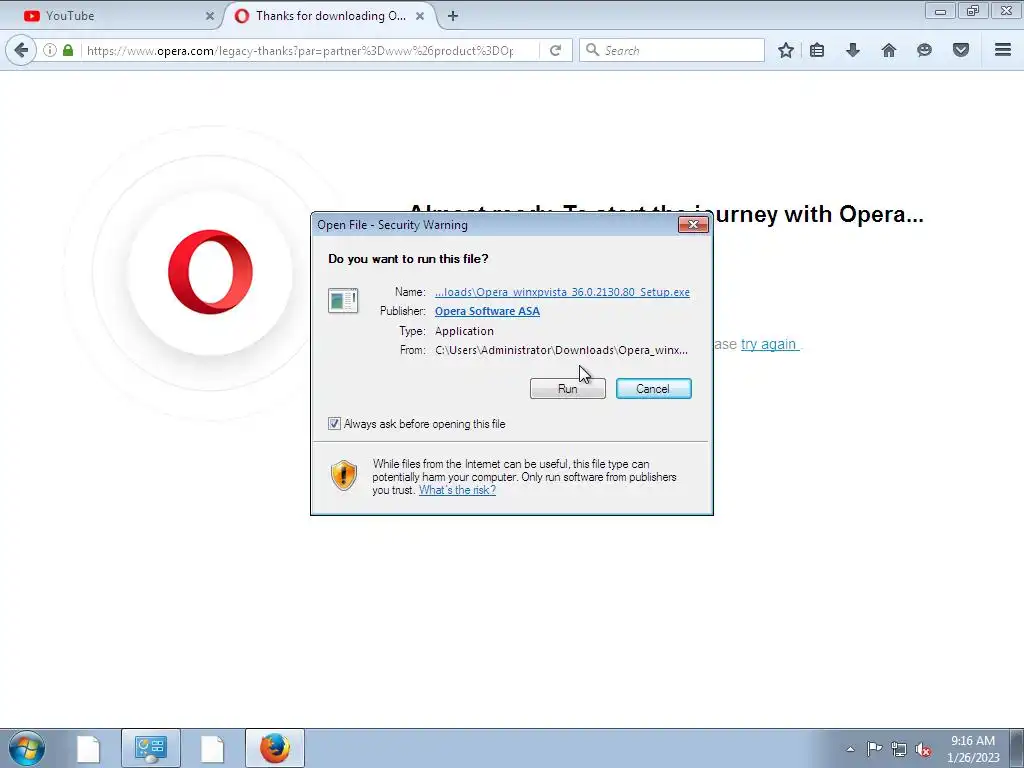Close the Security Warning dialog with X

point(693,225)
